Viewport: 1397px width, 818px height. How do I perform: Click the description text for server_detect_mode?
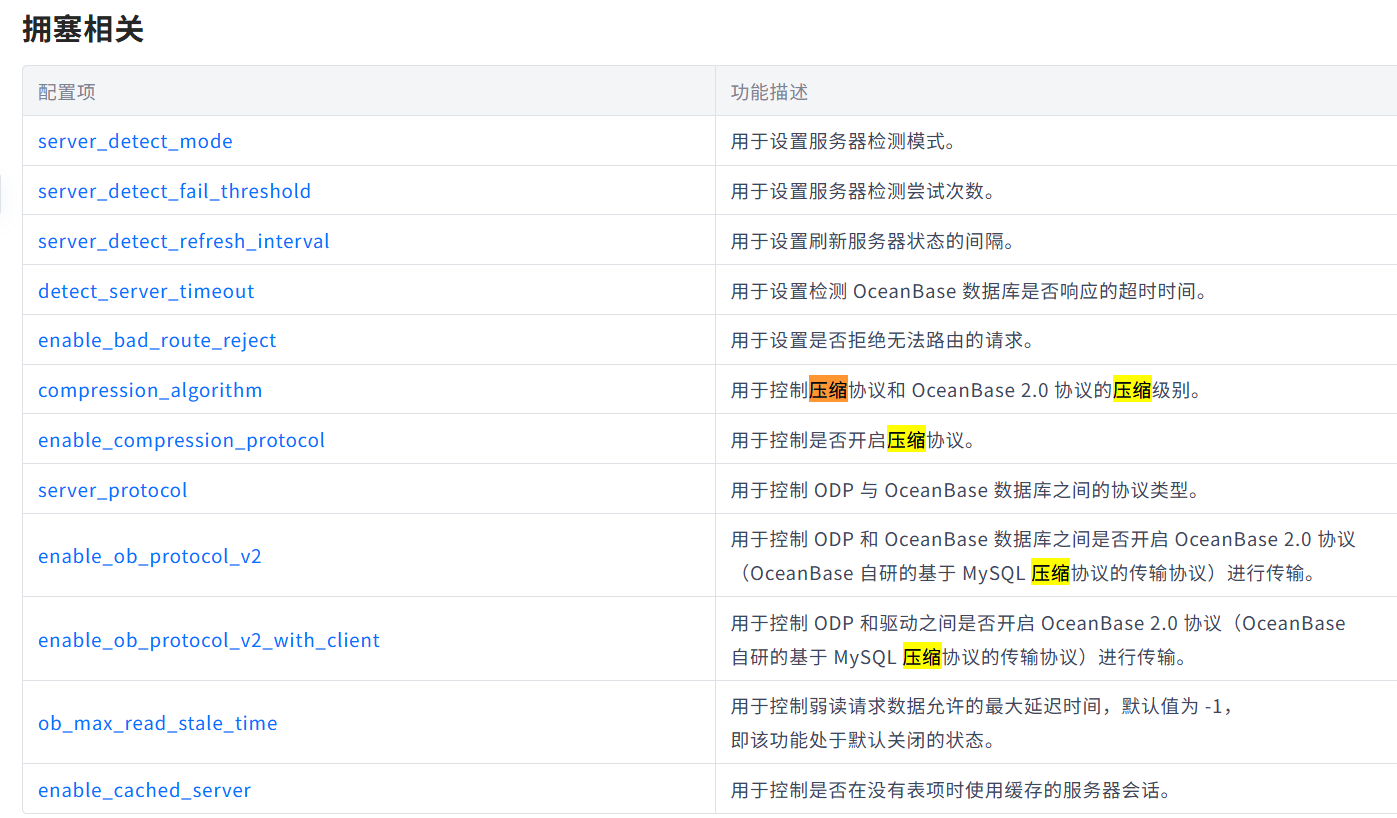(843, 141)
